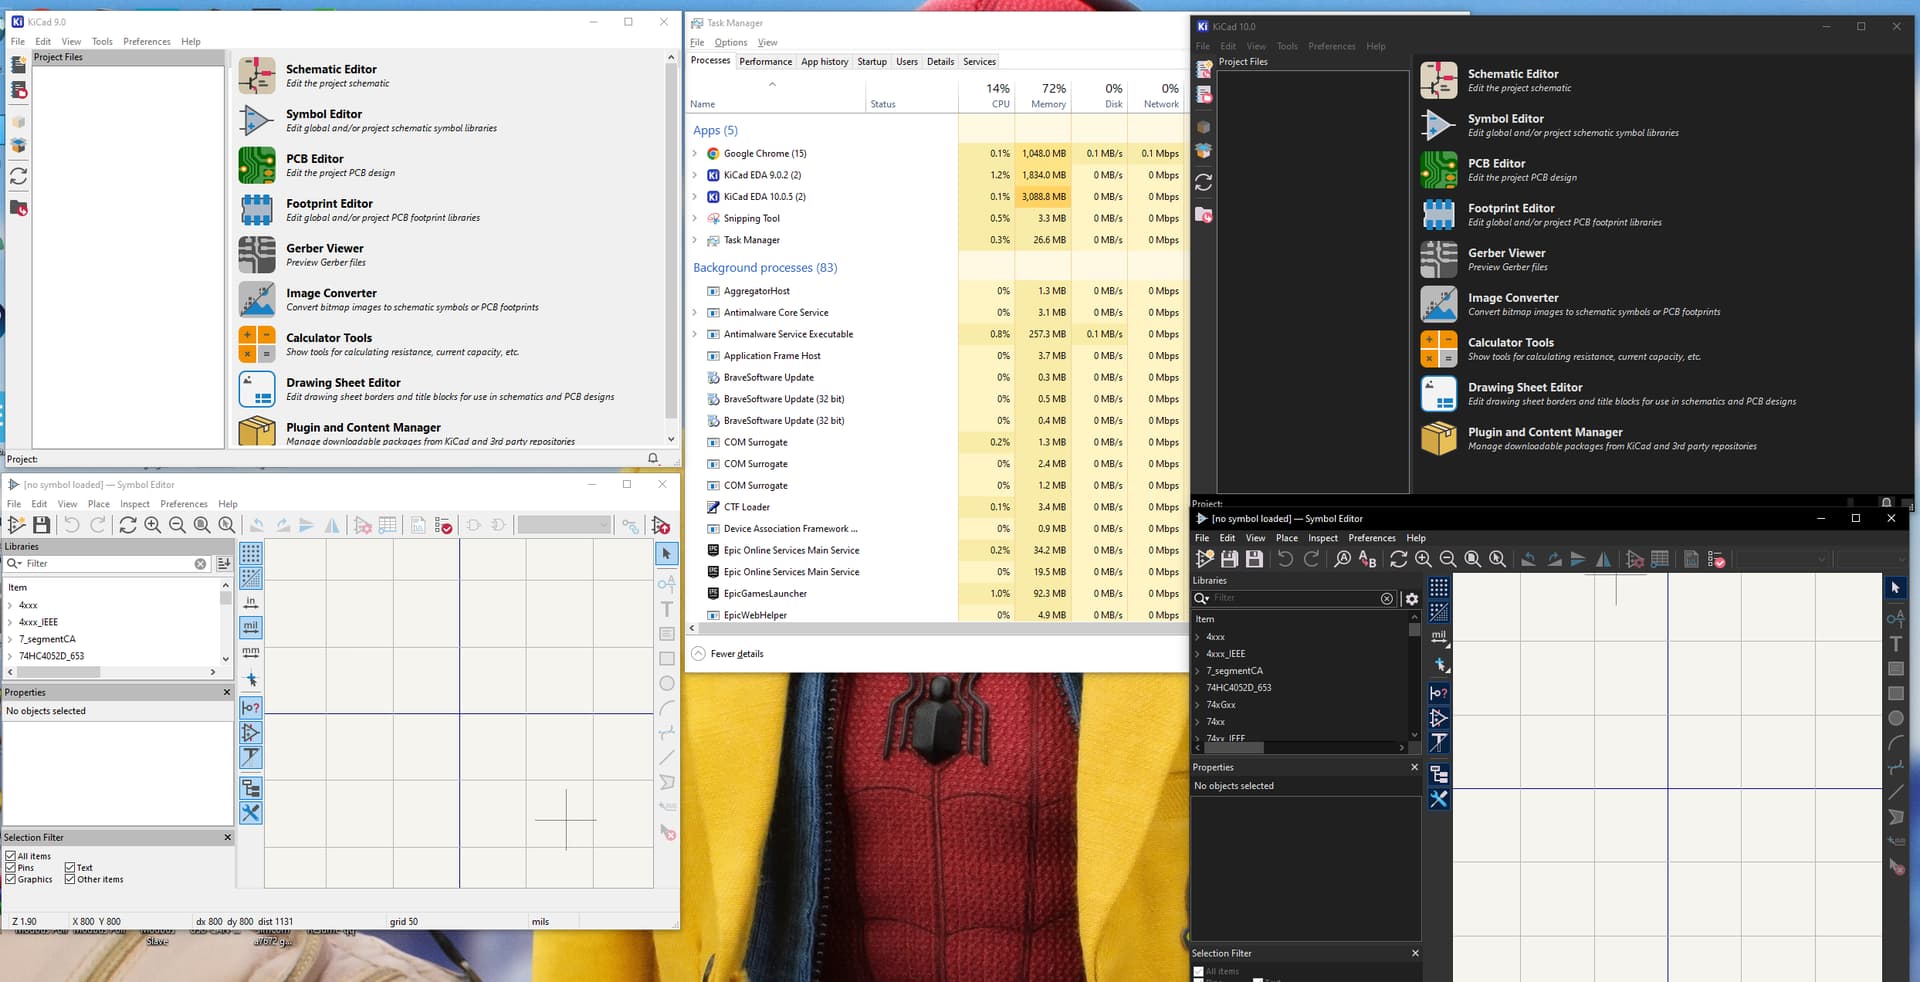Sort Task Manager processes by Memory column
The image size is (1920, 982).
[1043, 96]
